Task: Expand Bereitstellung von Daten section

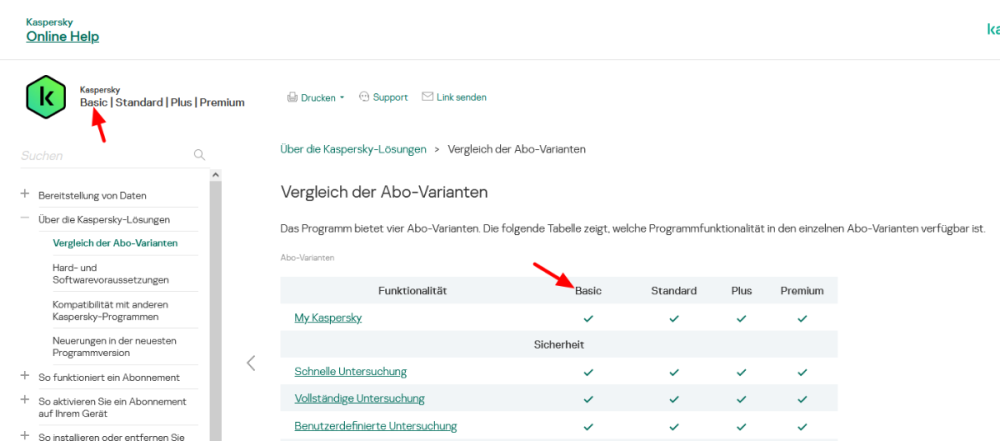Action: 25,193
